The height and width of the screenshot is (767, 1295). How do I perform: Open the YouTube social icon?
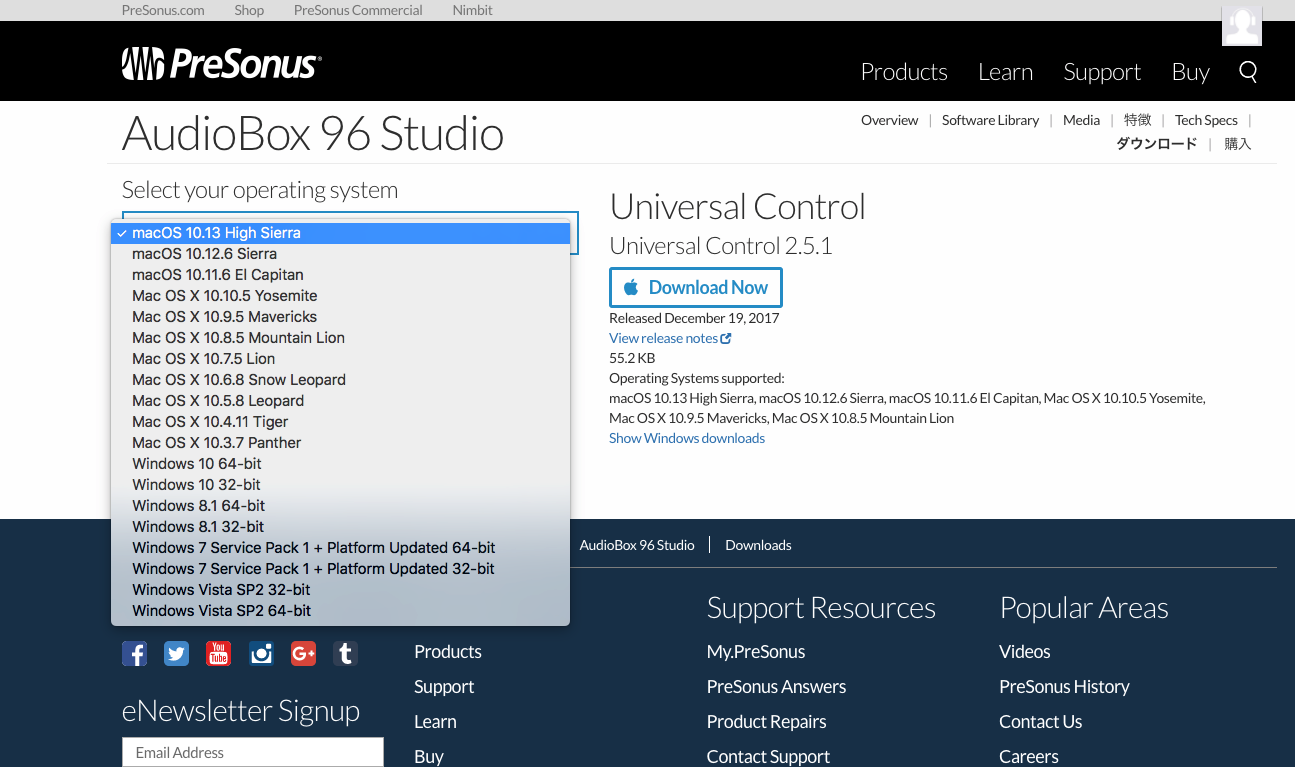[x=218, y=654]
